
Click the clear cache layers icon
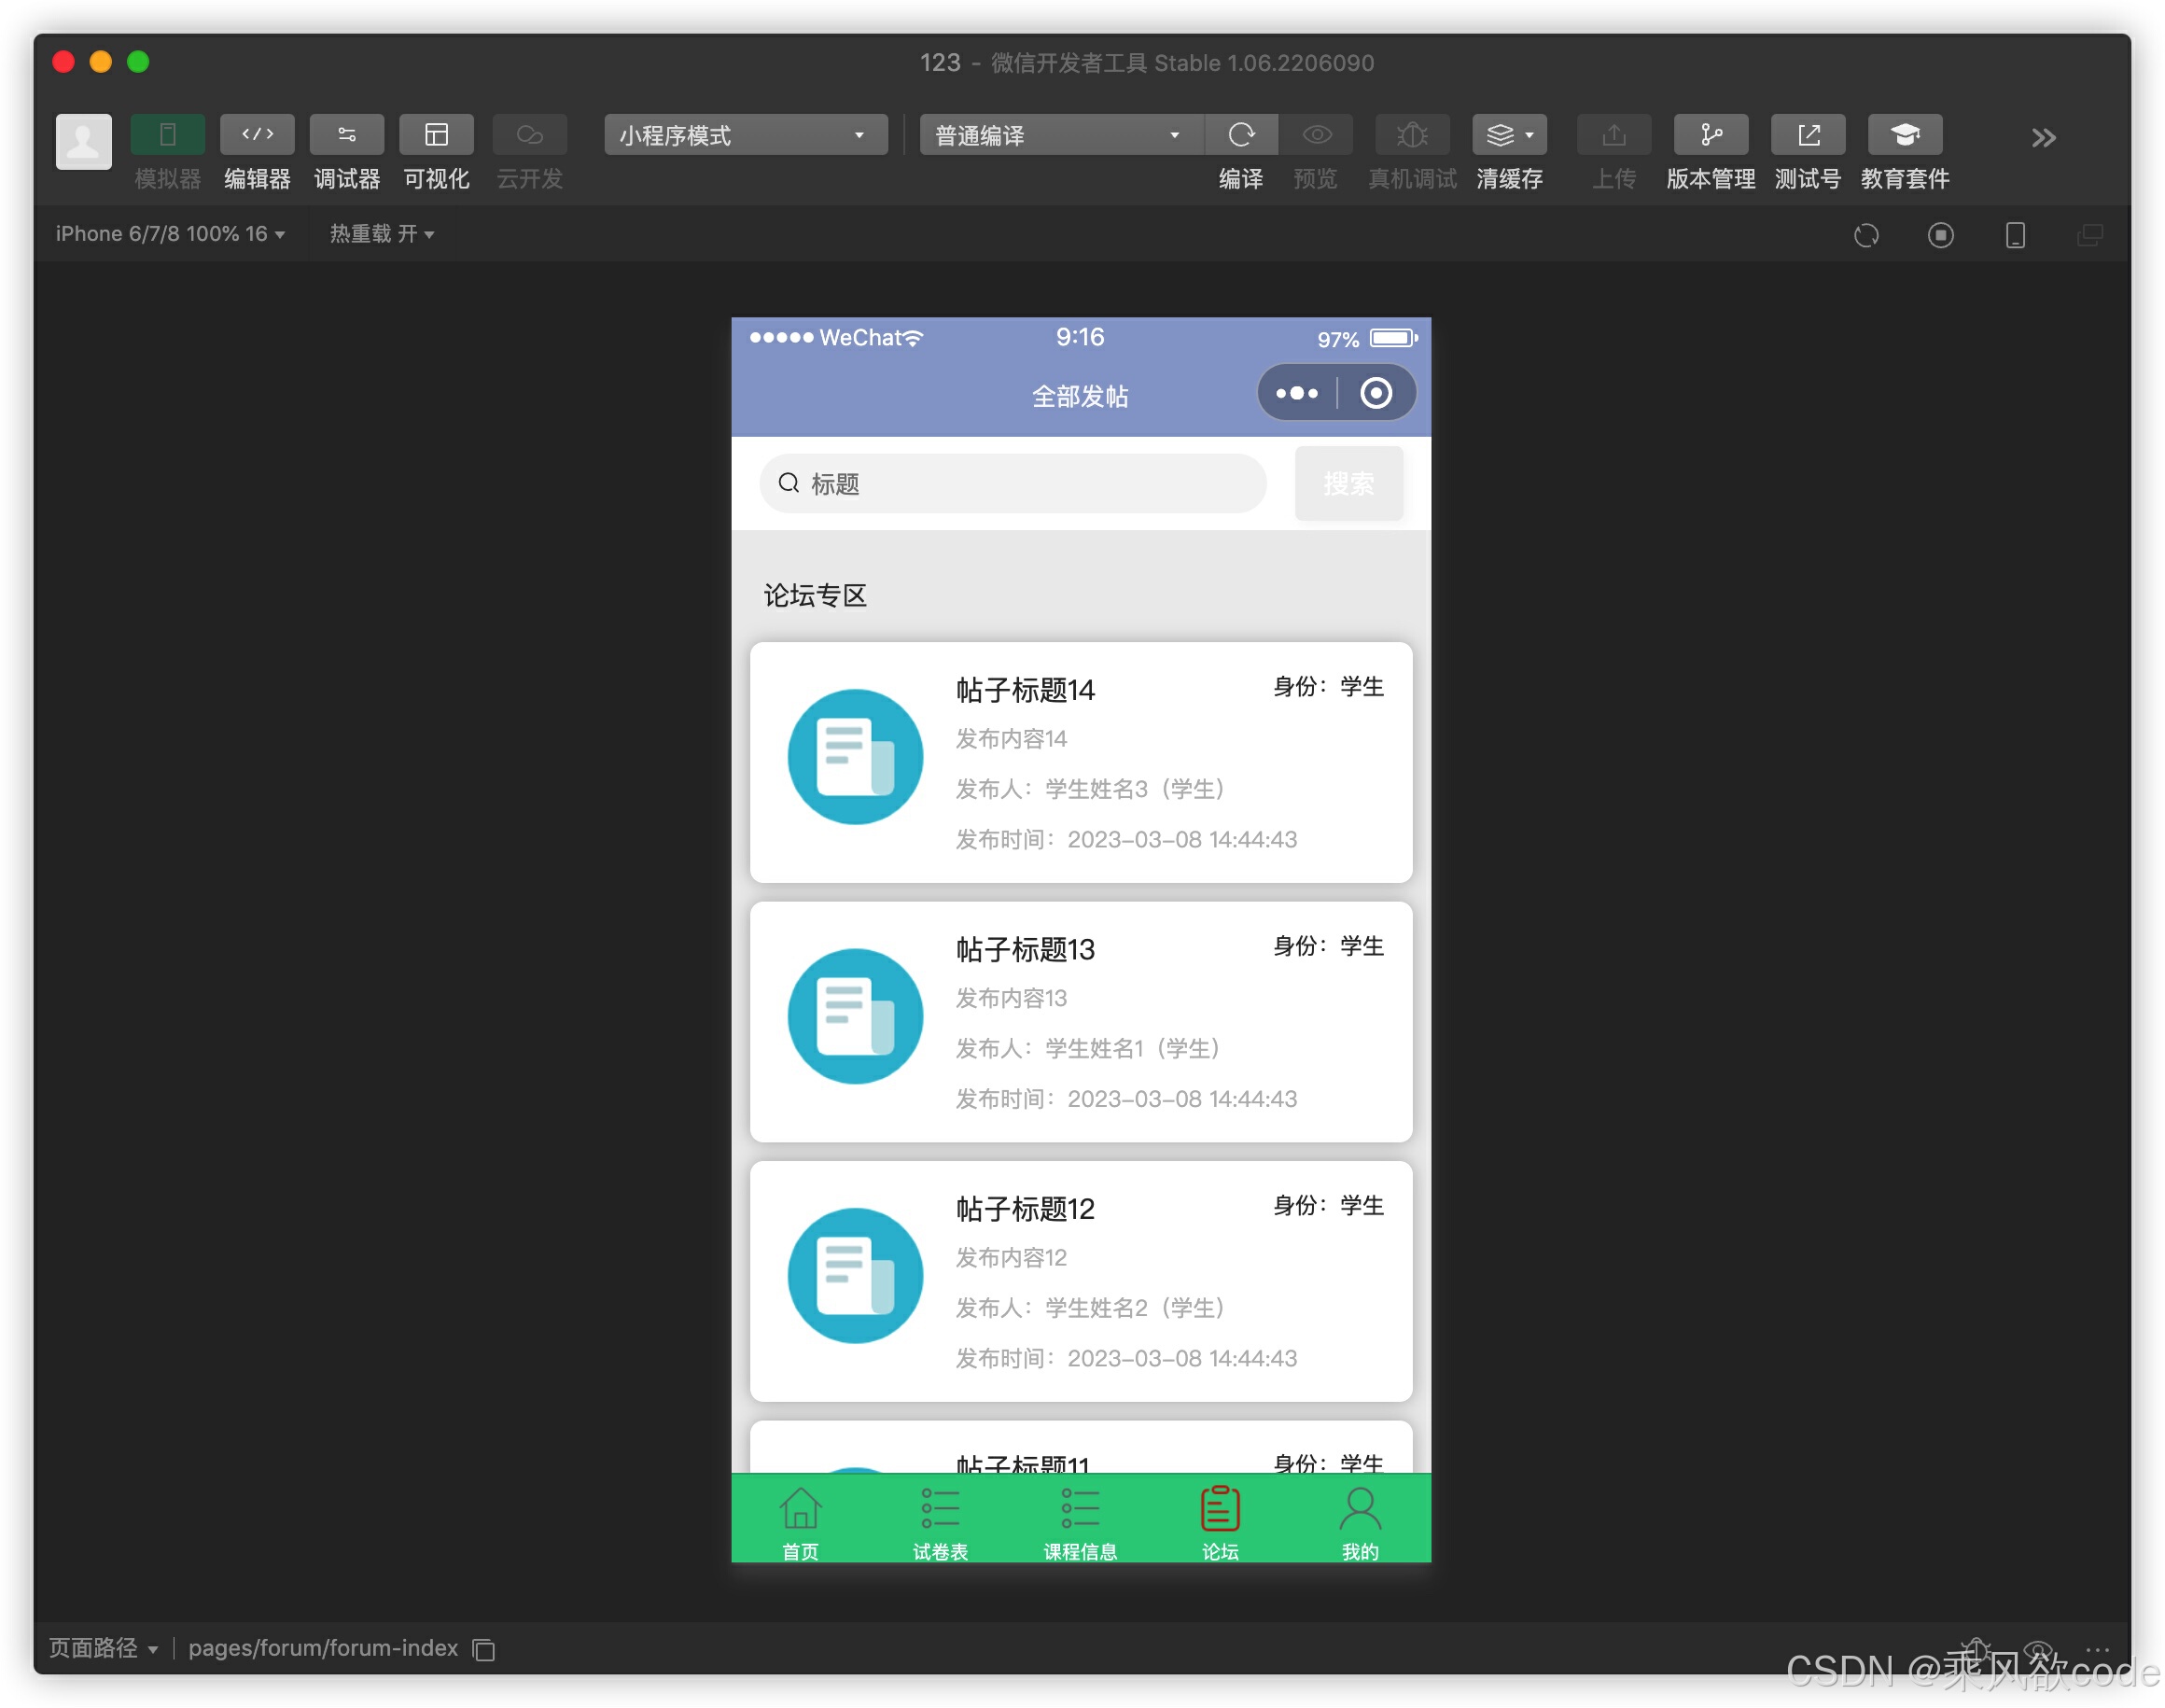pyautogui.click(x=1501, y=135)
